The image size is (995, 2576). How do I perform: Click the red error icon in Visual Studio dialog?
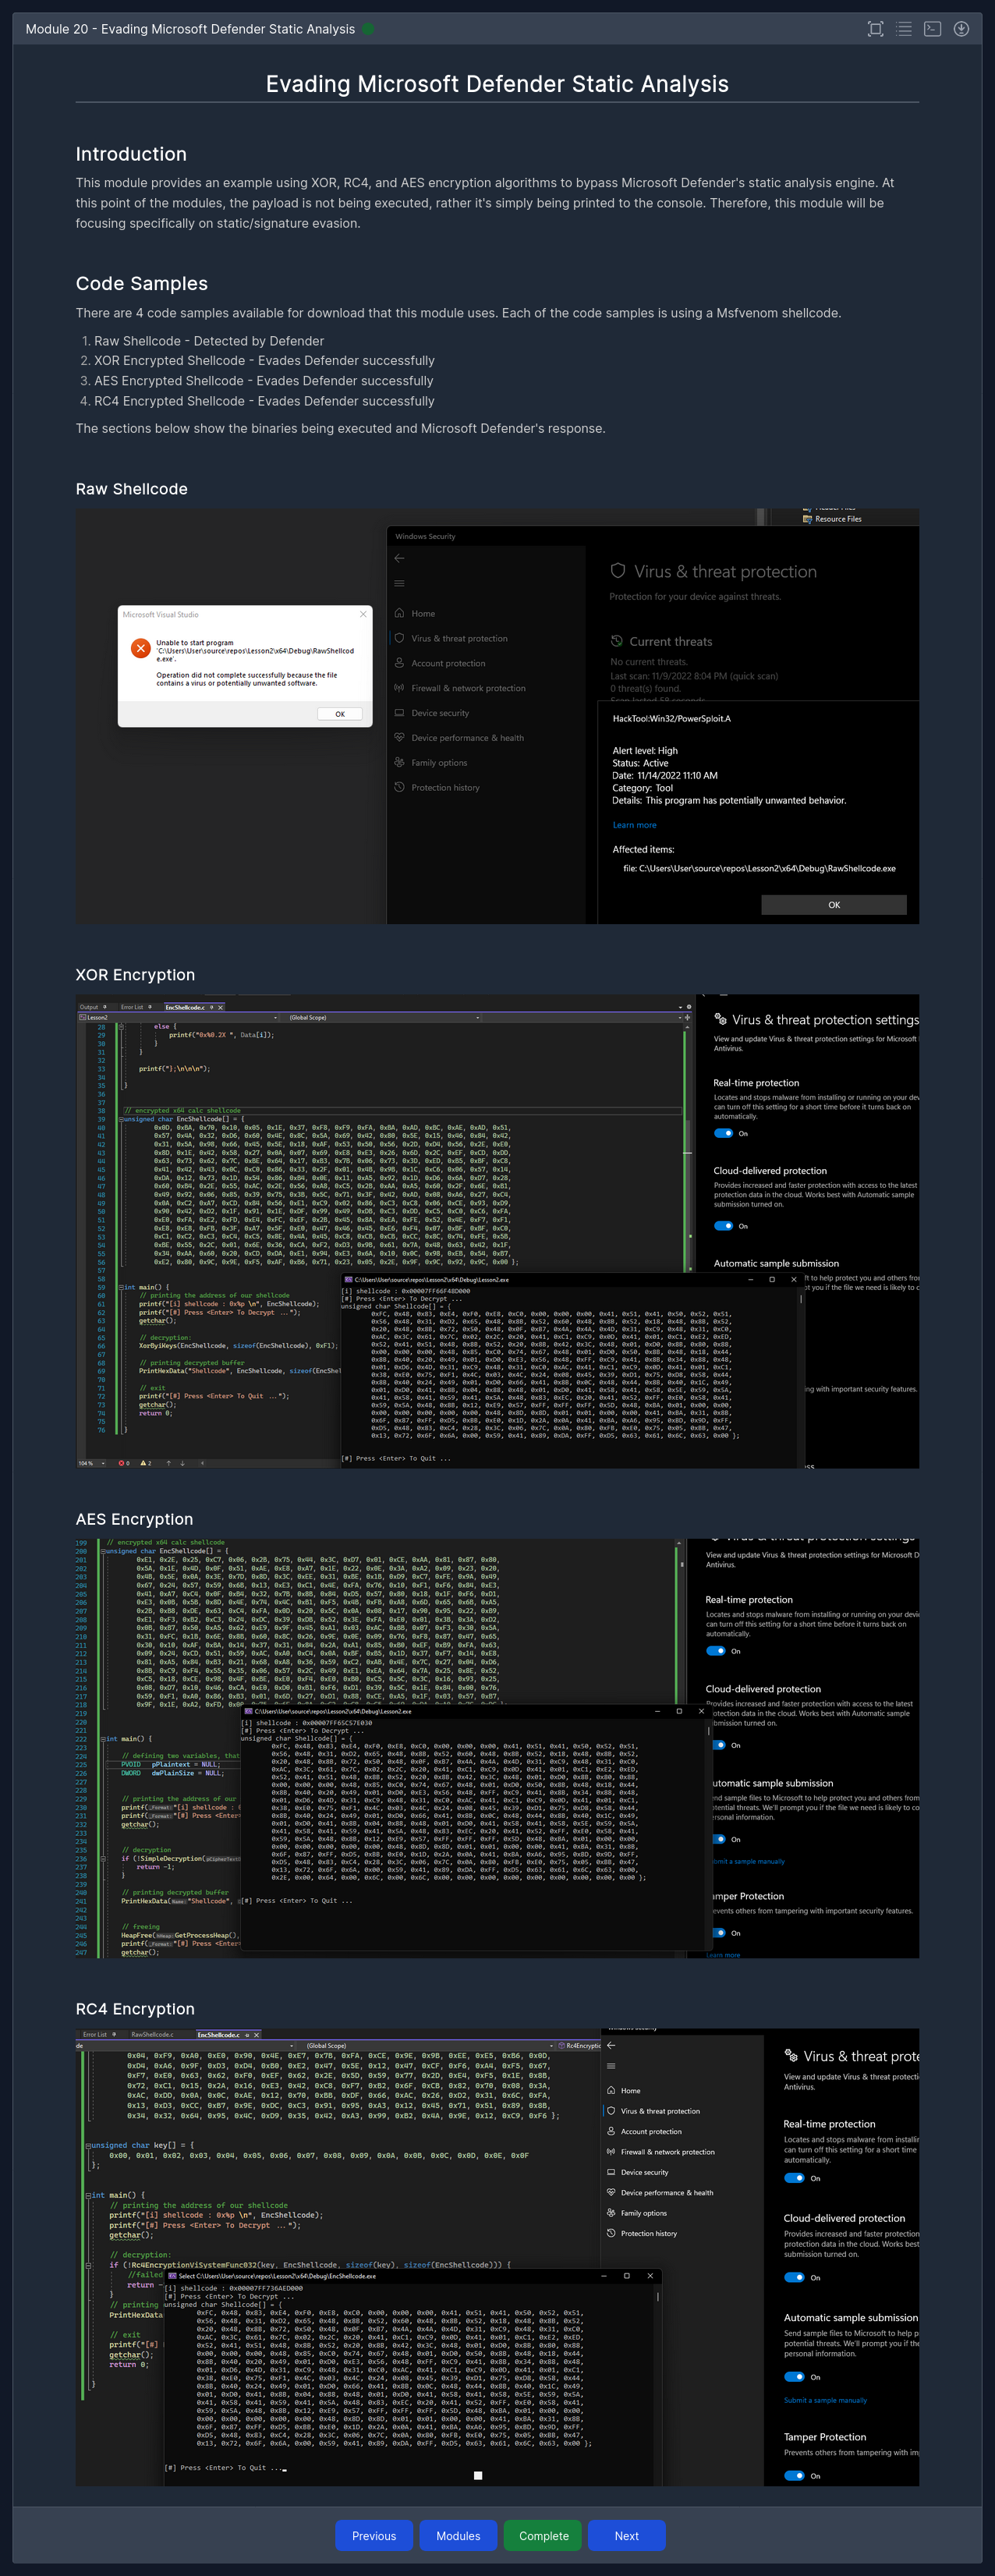[x=141, y=648]
